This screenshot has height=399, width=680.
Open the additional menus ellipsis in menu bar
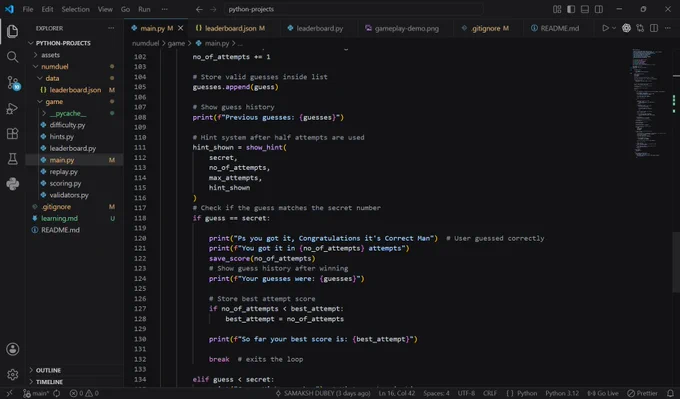click(164, 9)
